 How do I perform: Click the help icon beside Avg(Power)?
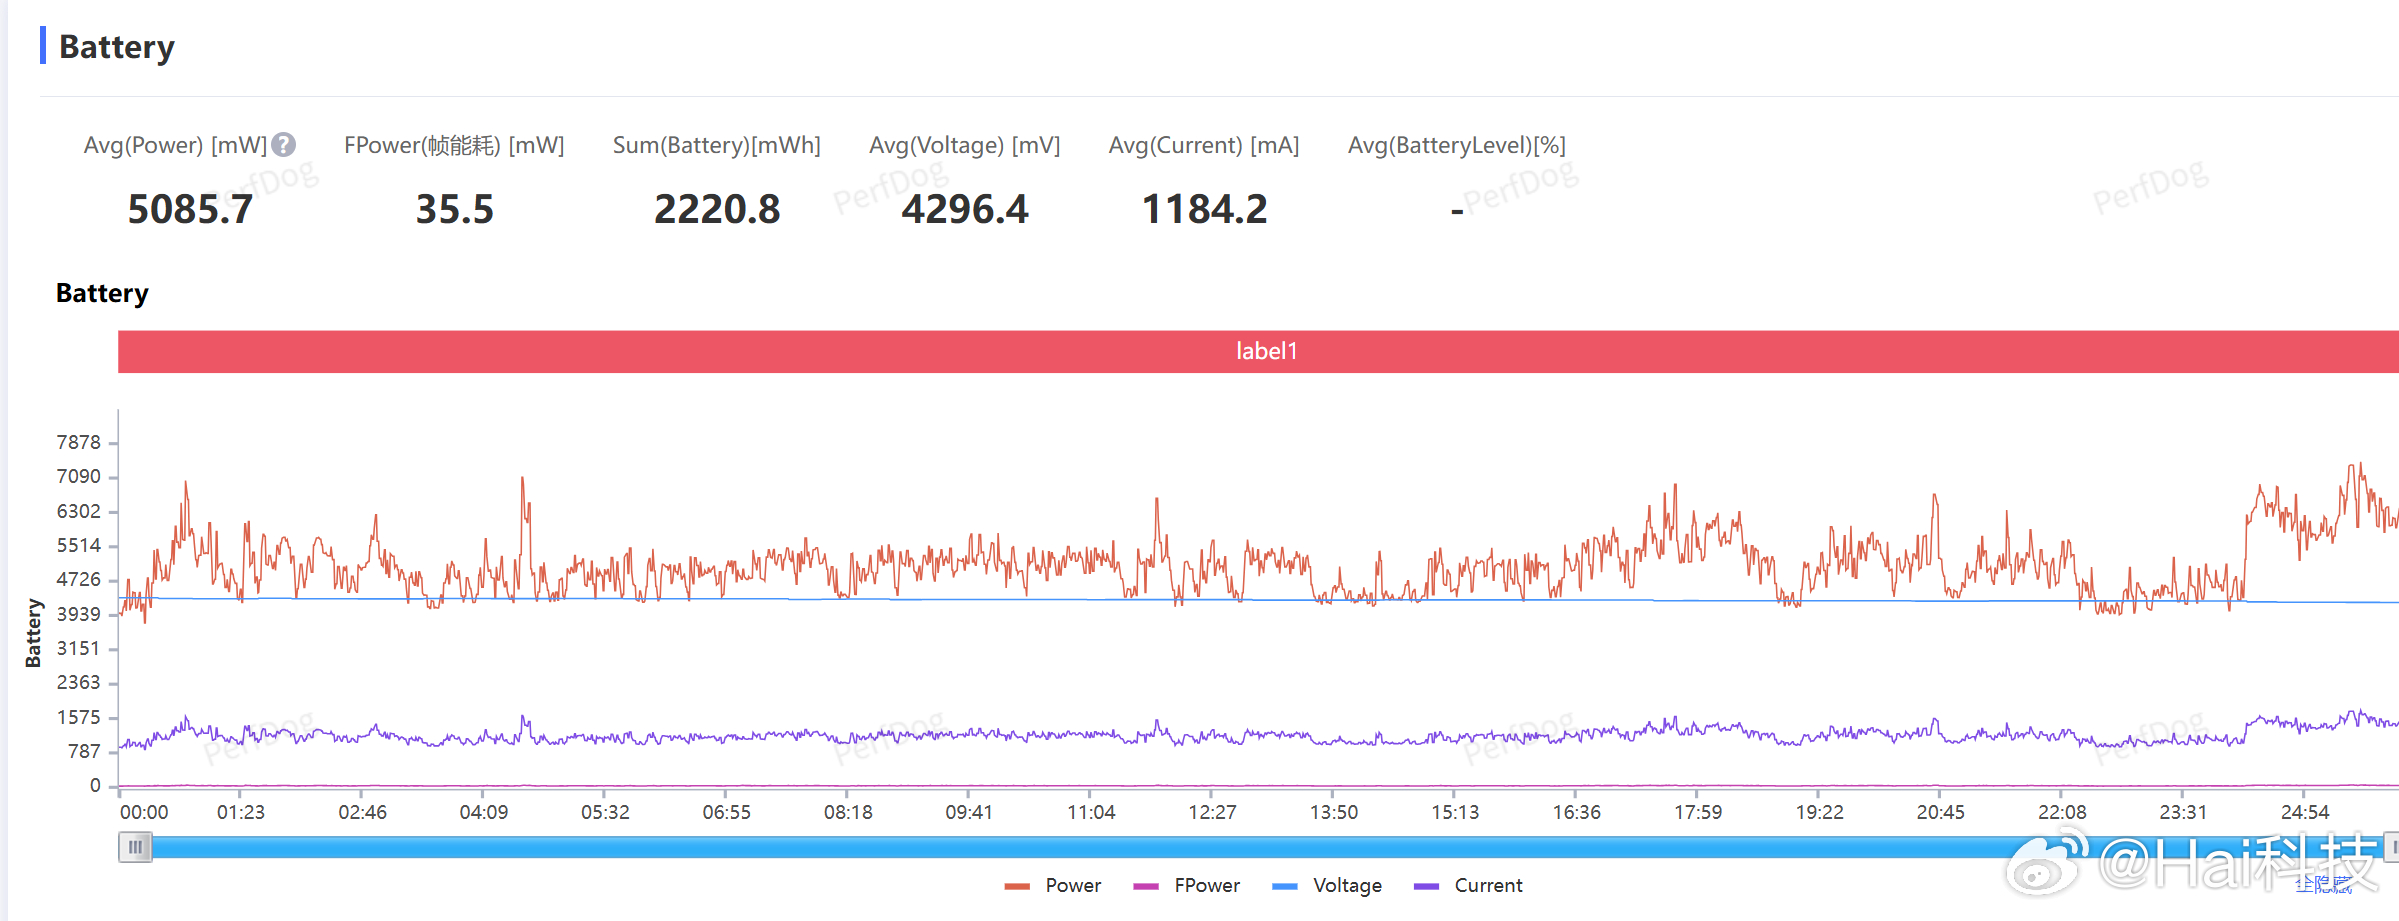pos(284,145)
